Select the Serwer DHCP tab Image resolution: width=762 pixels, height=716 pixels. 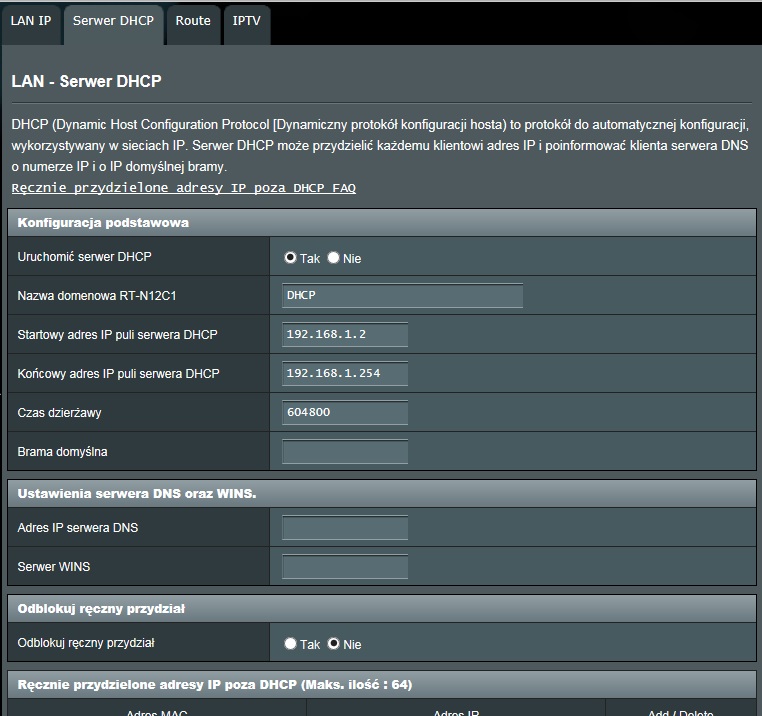[x=113, y=24]
